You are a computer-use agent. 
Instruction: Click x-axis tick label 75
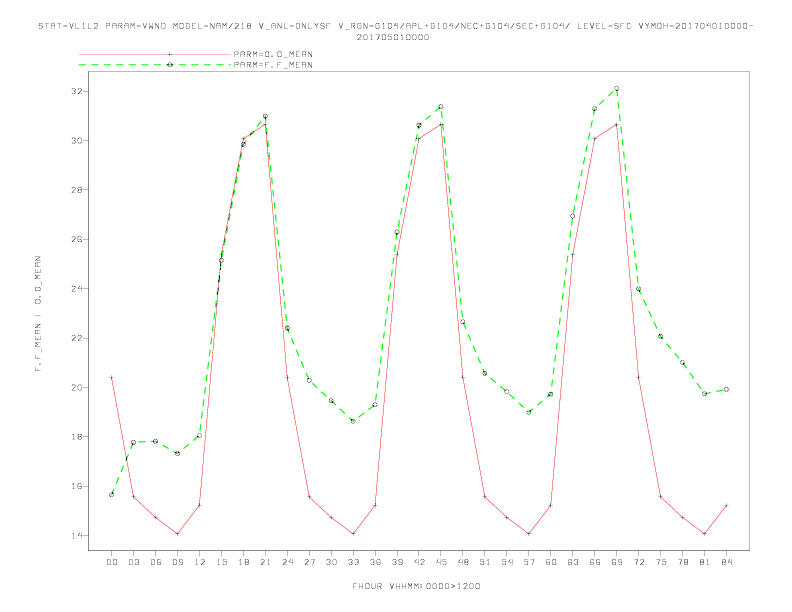pyautogui.click(x=661, y=562)
